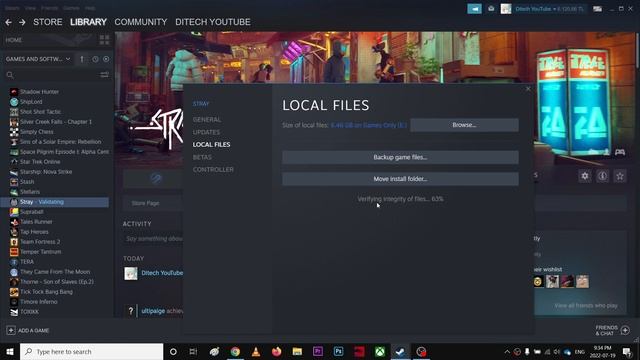
Task: Click Move install folder button
Action: 400,179
